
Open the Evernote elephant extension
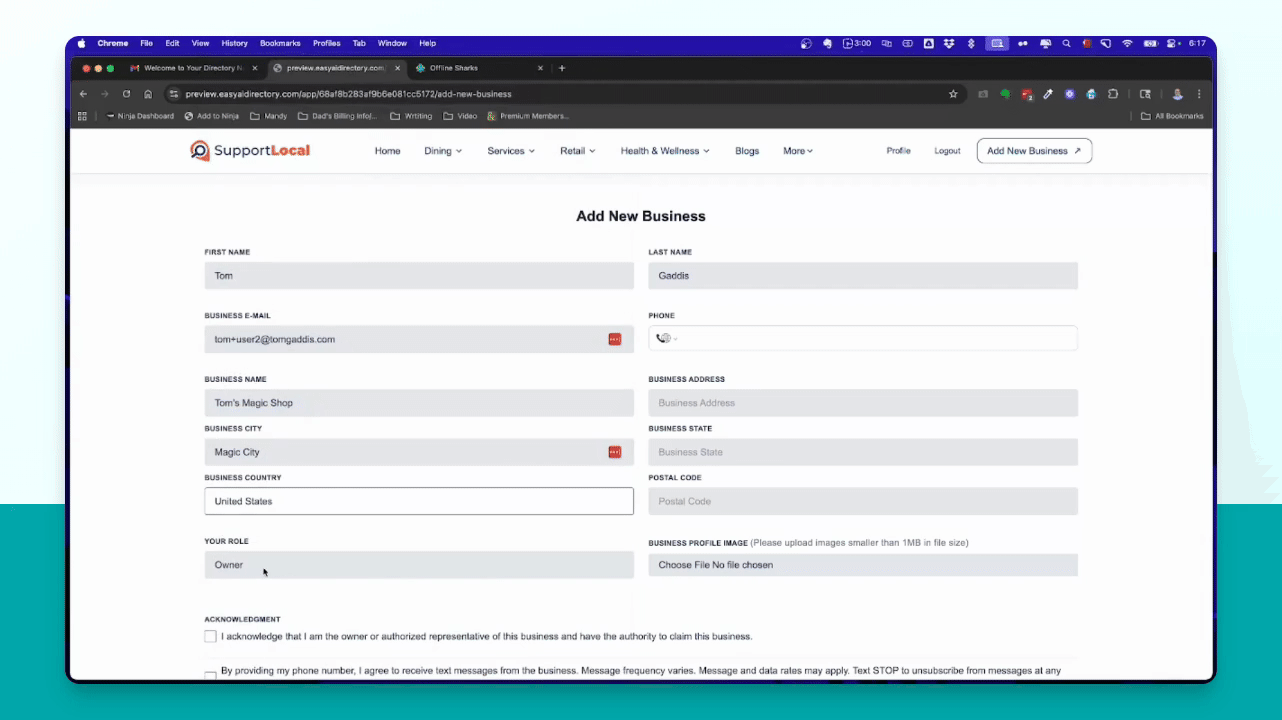(x=1005, y=94)
